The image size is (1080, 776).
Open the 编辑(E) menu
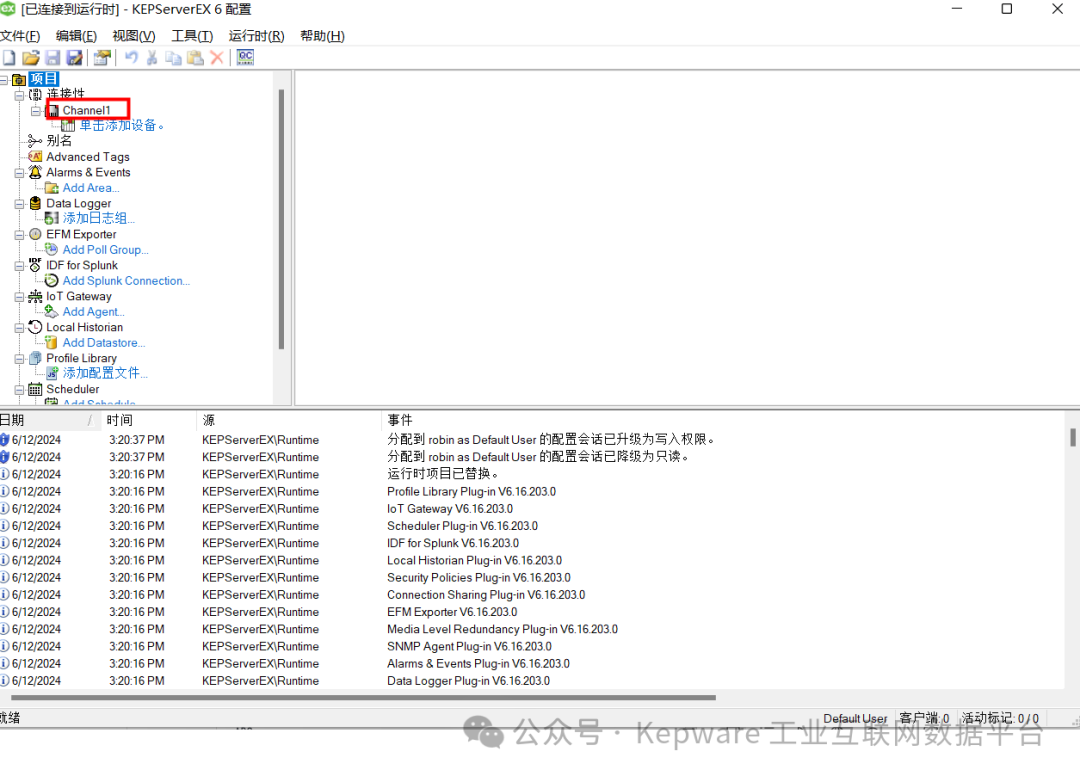[76, 36]
